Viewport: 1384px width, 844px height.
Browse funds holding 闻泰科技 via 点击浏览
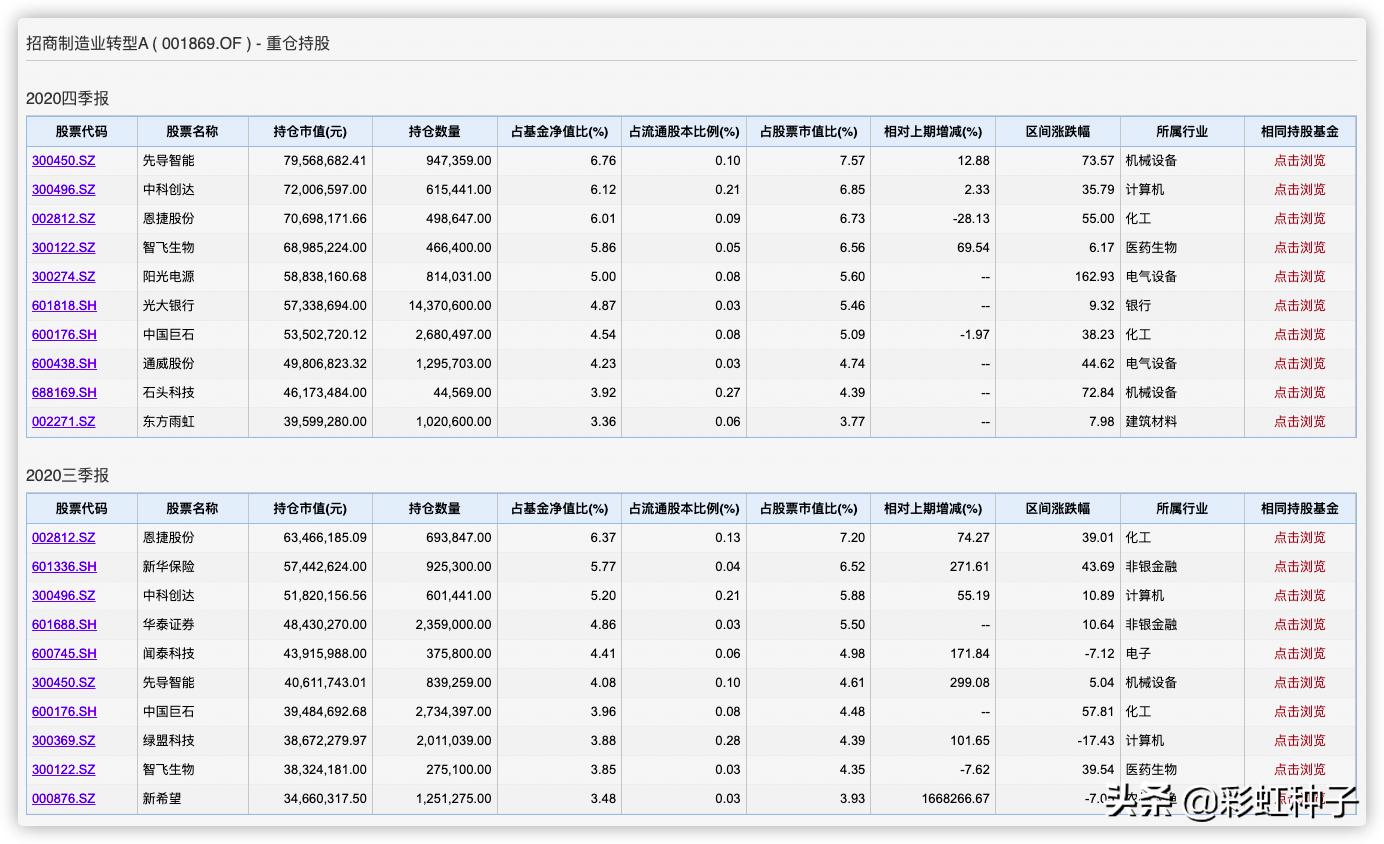point(1299,653)
